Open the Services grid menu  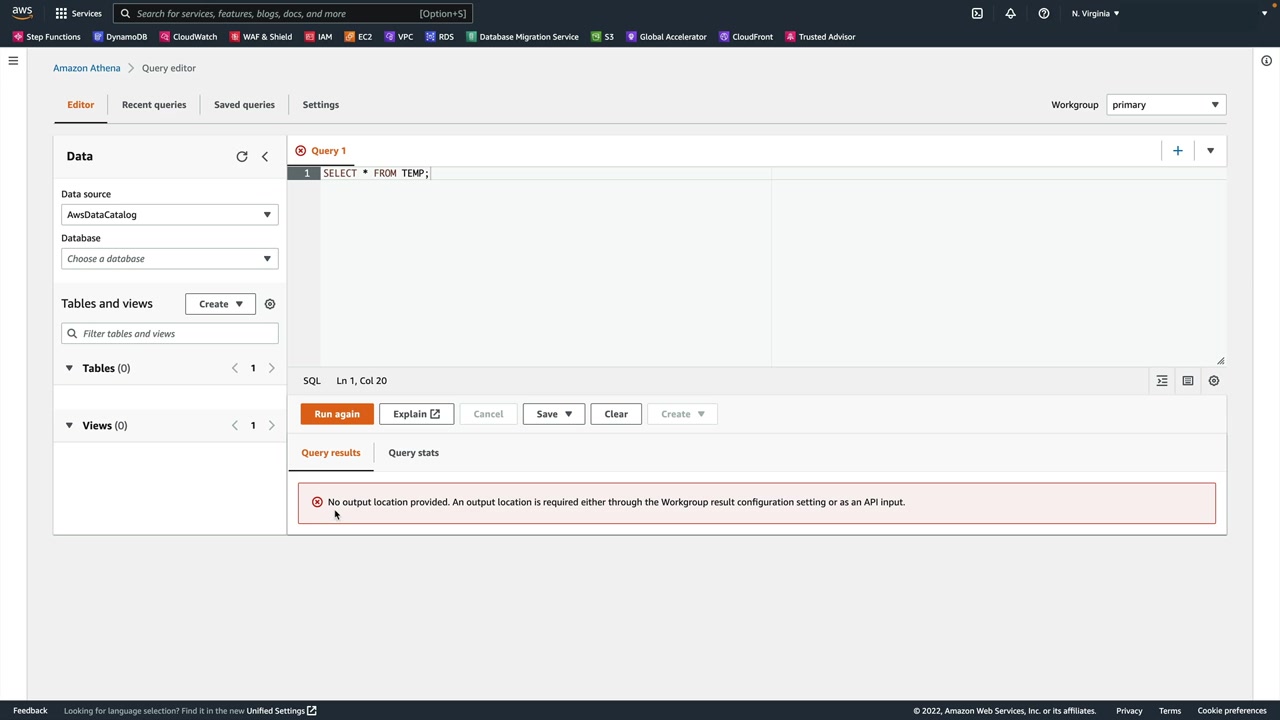click(x=78, y=13)
